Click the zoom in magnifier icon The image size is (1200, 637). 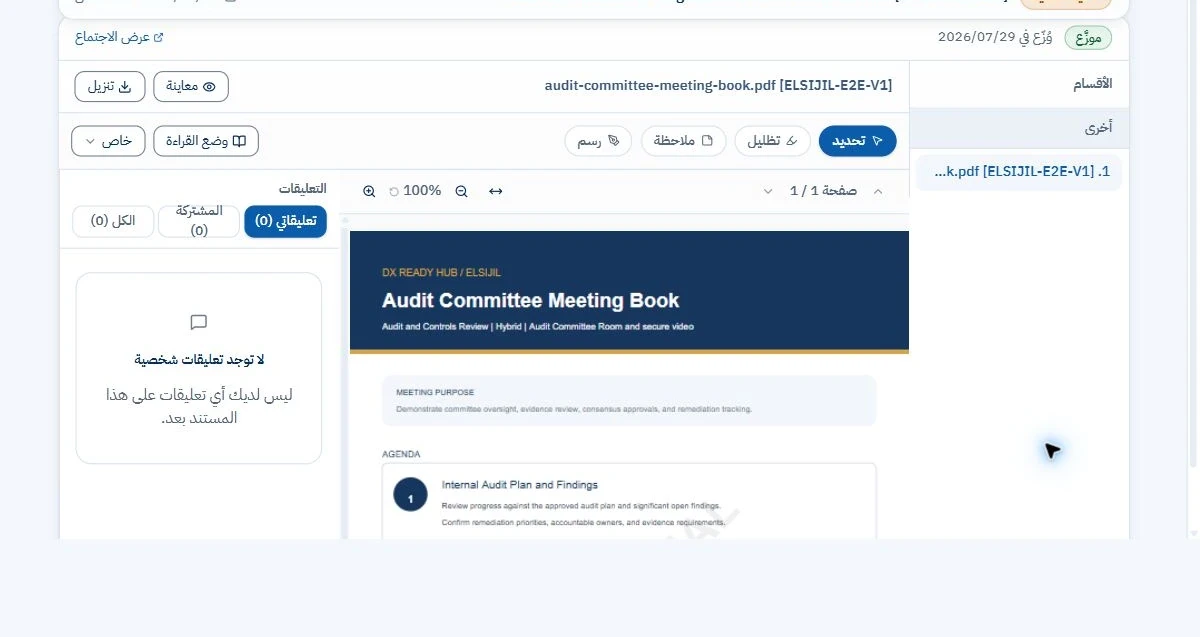pos(369,191)
